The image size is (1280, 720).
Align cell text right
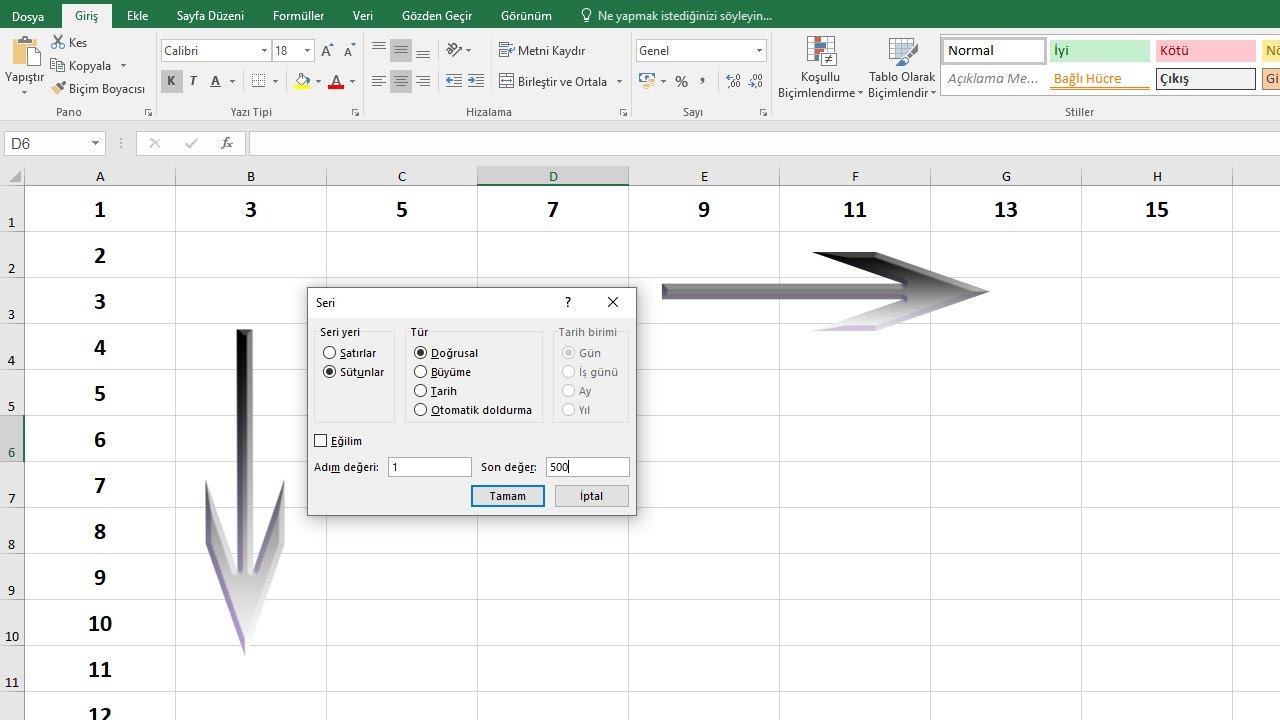tap(423, 82)
